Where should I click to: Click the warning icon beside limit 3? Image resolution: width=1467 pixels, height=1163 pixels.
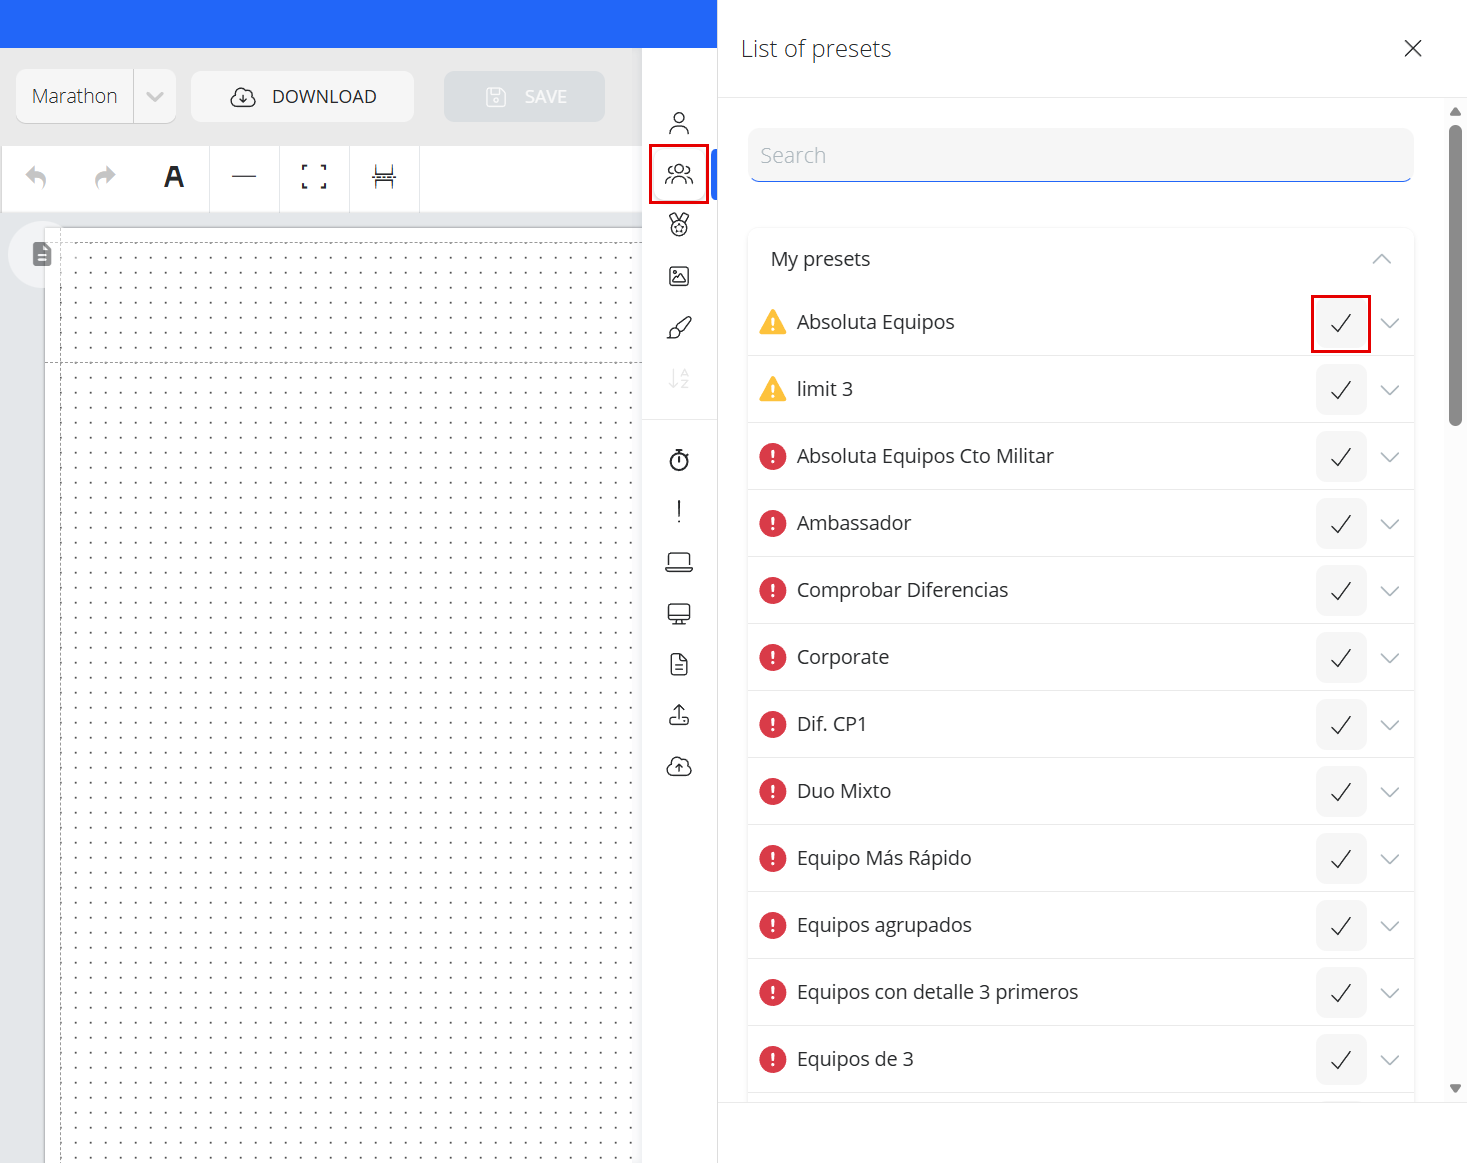(773, 389)
